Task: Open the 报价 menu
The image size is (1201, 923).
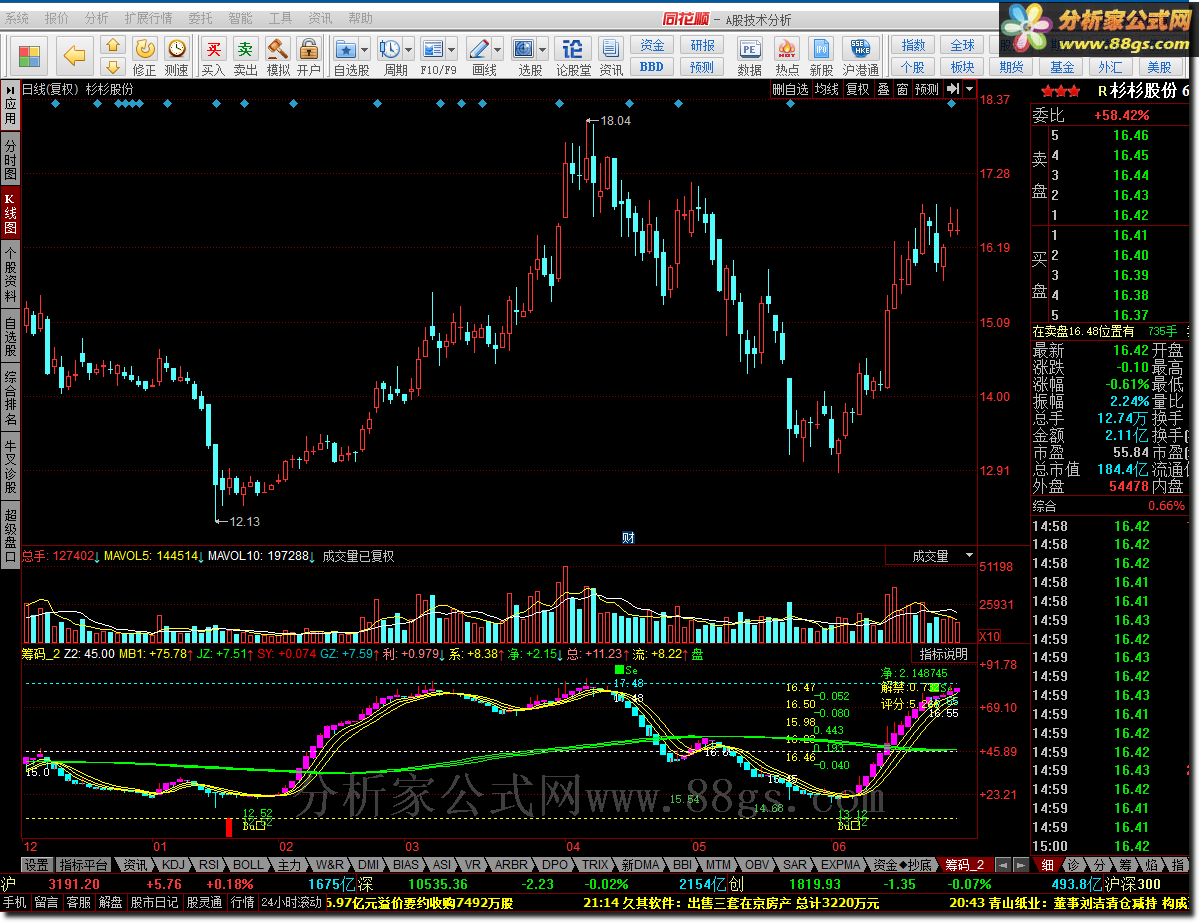Action: click(57, 18)
